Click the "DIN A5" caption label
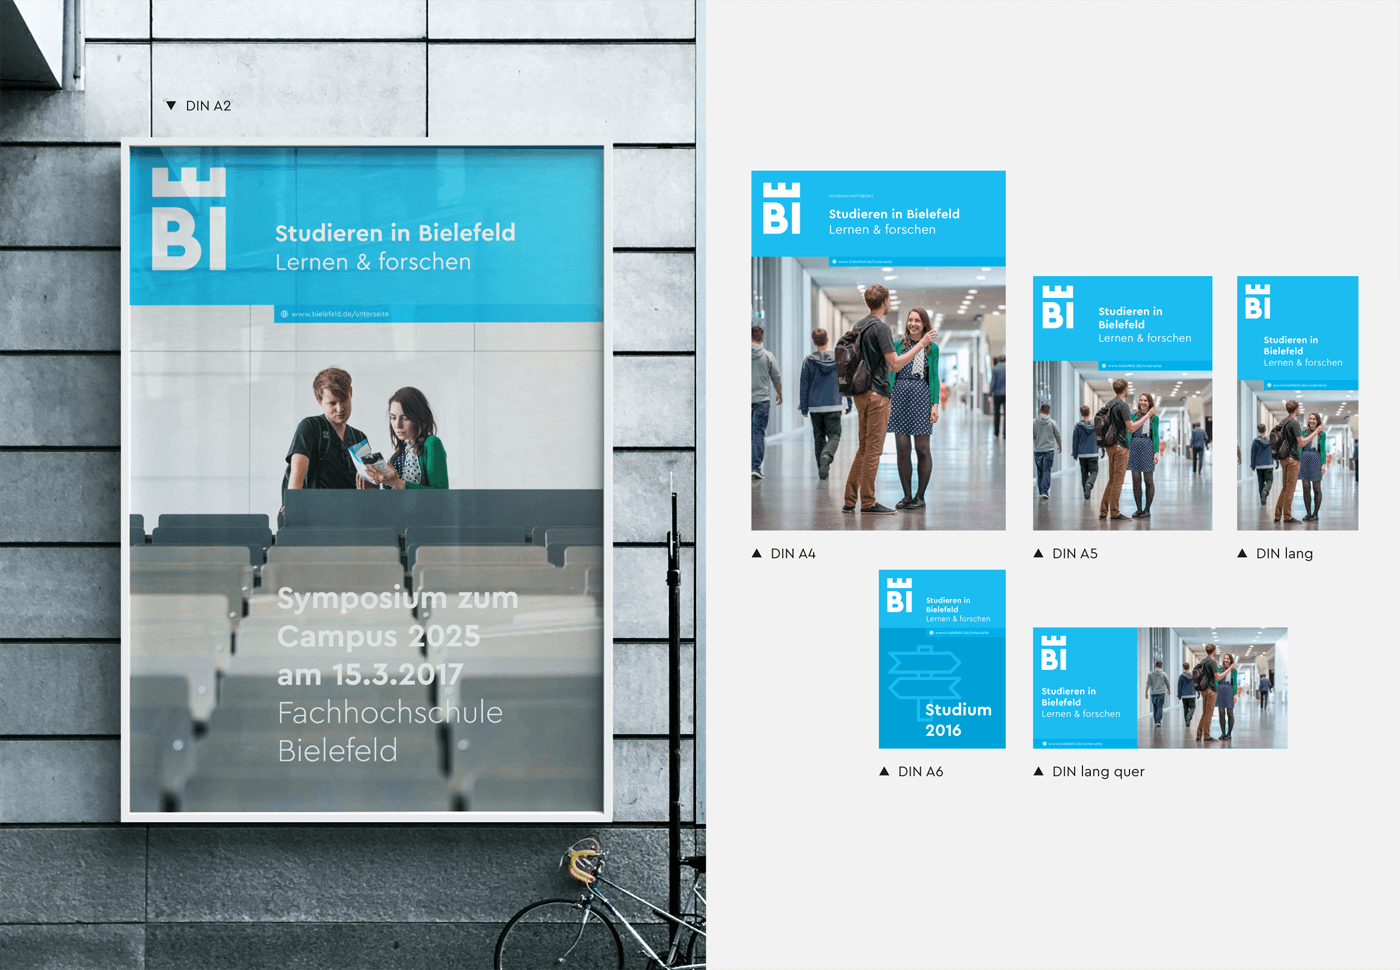Screen dimensions: 1400x970 coord(1074,553)
